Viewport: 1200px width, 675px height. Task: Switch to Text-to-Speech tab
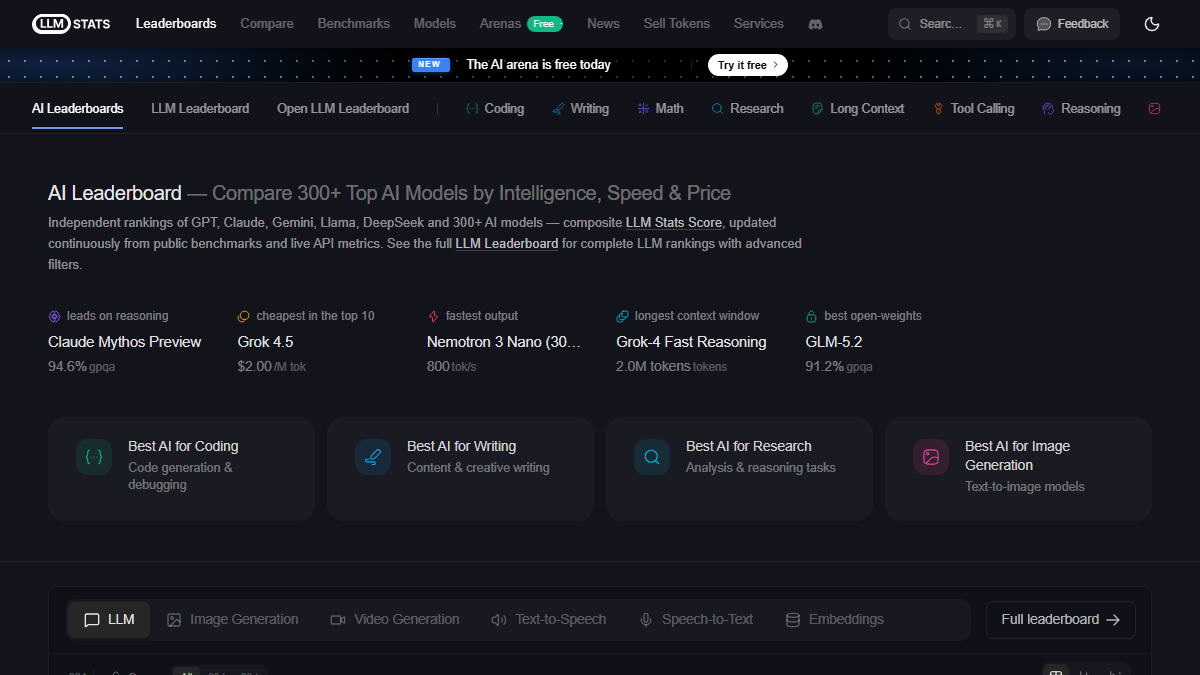[x=549, y=620]
